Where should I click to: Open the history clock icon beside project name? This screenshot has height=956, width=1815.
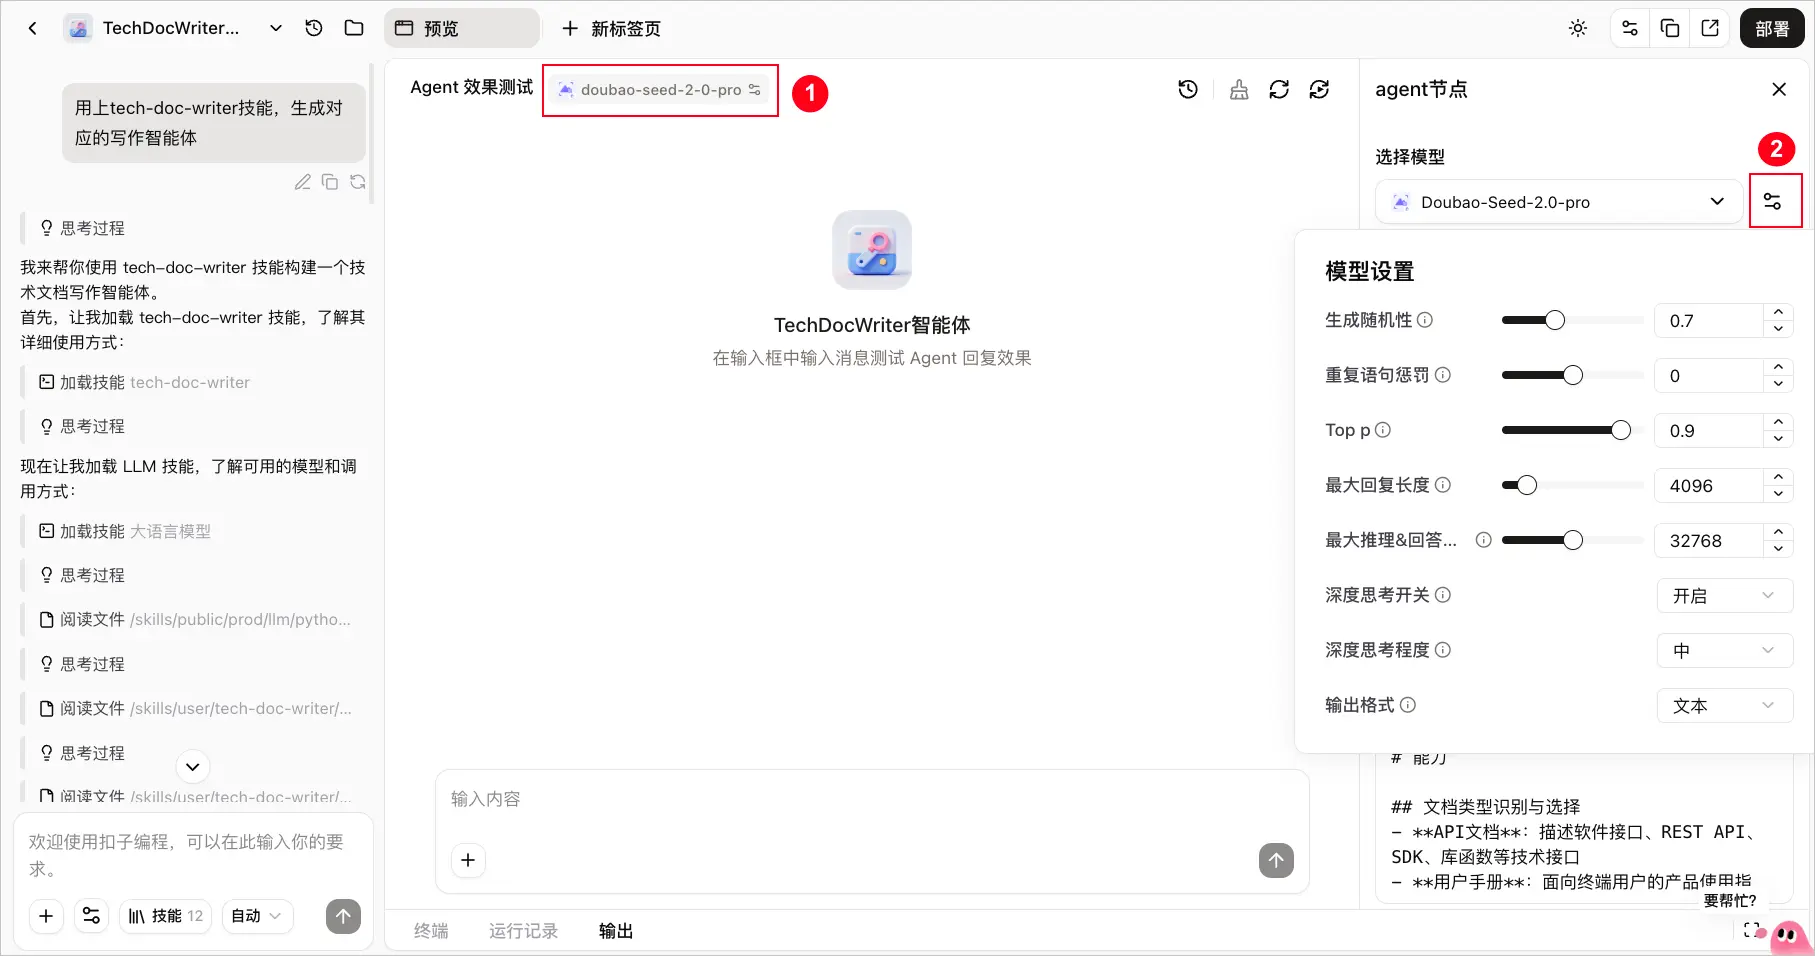tap(314, 28)
